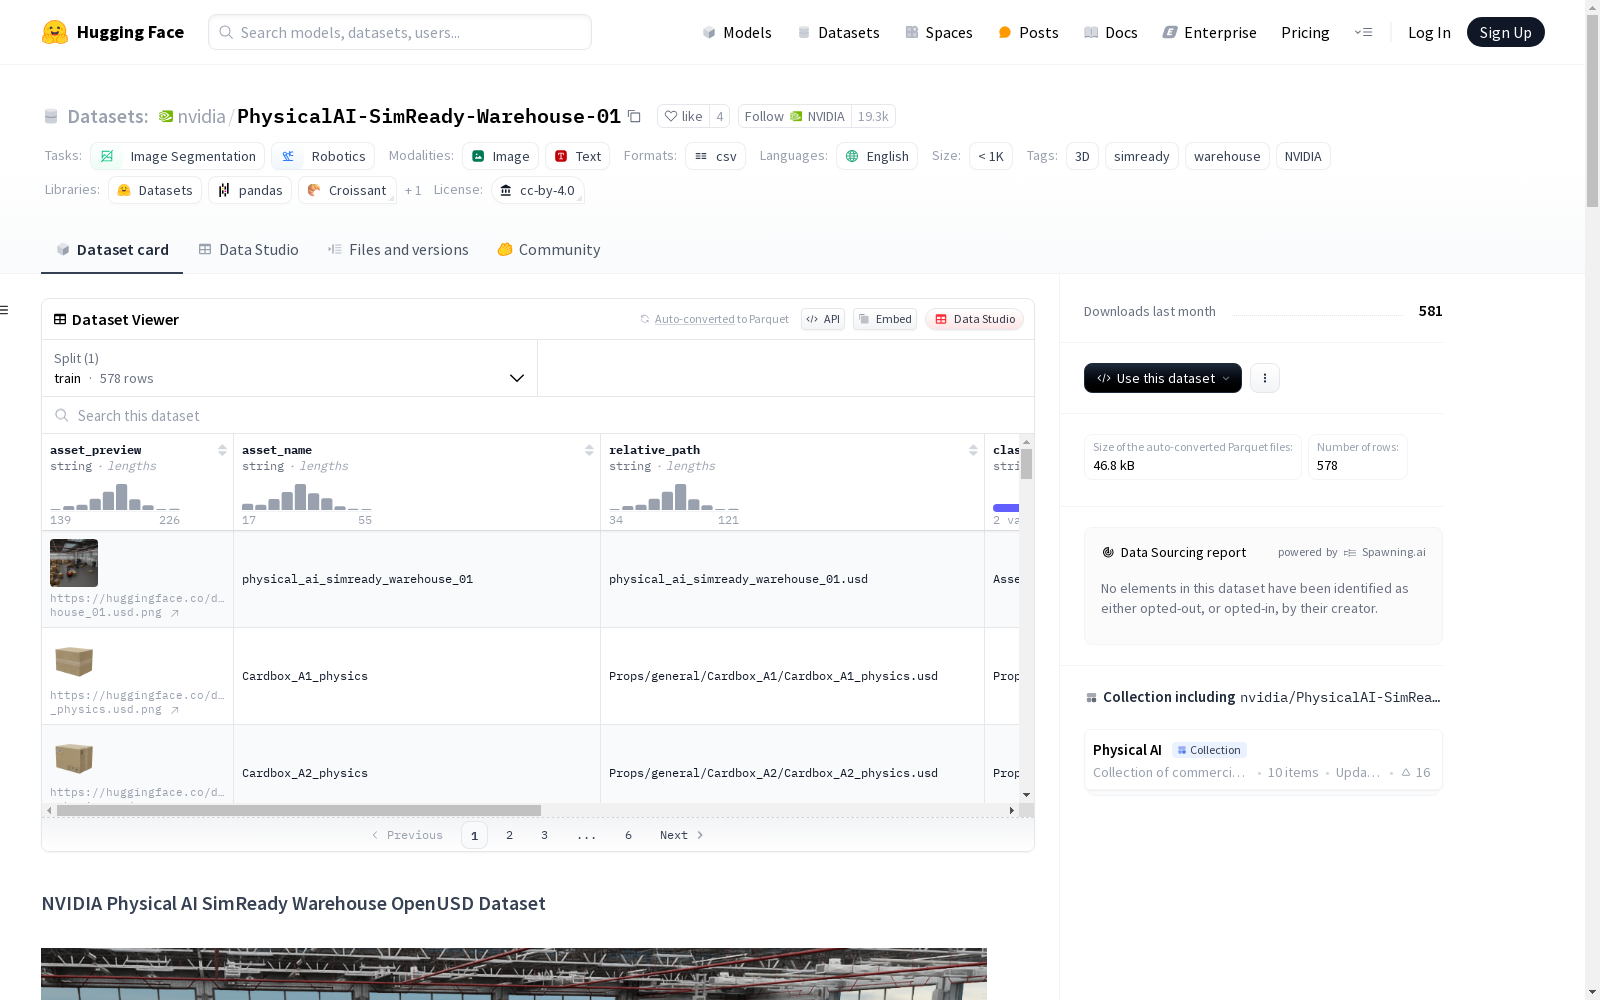The width and height of the screenshot is (1600, 1000).
Task: Open Data Studio from the viewer header
Action: (x=974, y=319)
